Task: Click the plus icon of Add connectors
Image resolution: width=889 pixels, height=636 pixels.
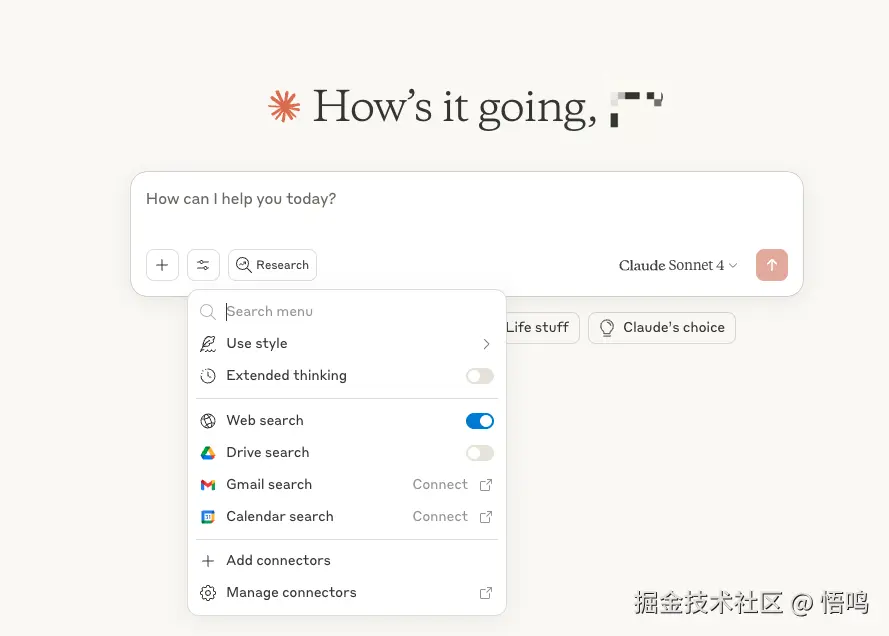Action: pyautogui.click(x=208, y=561)
